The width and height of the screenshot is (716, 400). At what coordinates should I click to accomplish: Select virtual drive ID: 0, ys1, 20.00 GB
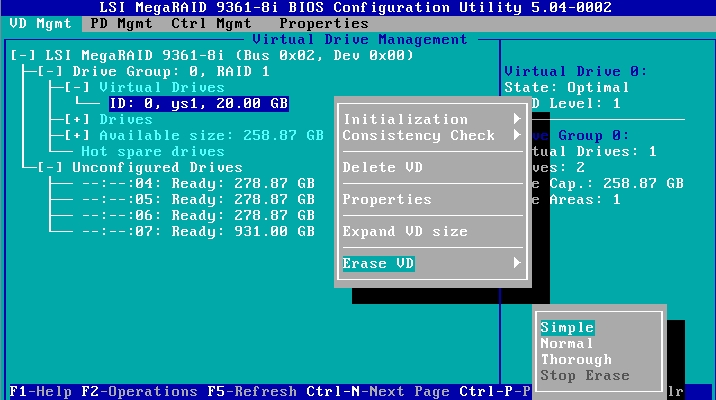pyautogui.click(x=199, y=104)
